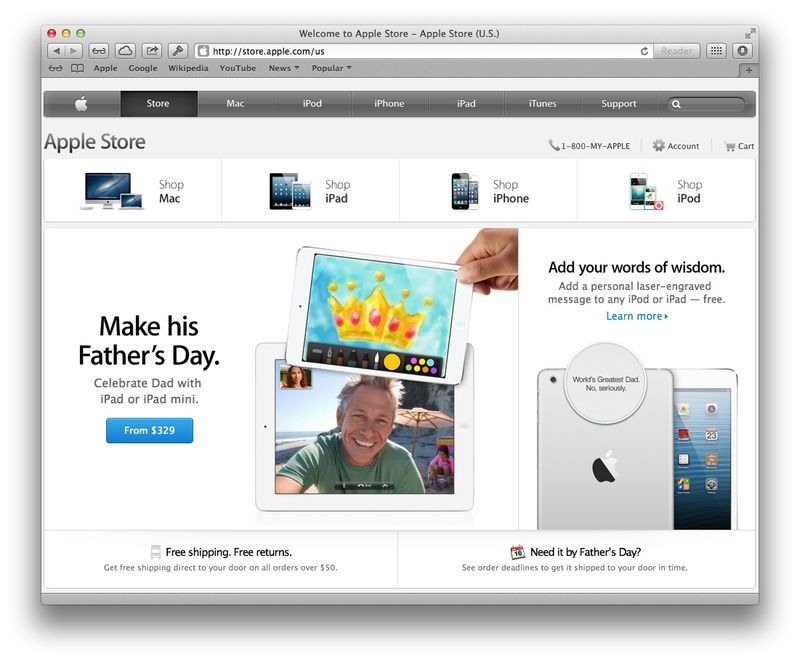Image resolution: width=800 pixels, height=662 pixels.
Task: Click the From $329 button
Action: click(x=149, y=430)
